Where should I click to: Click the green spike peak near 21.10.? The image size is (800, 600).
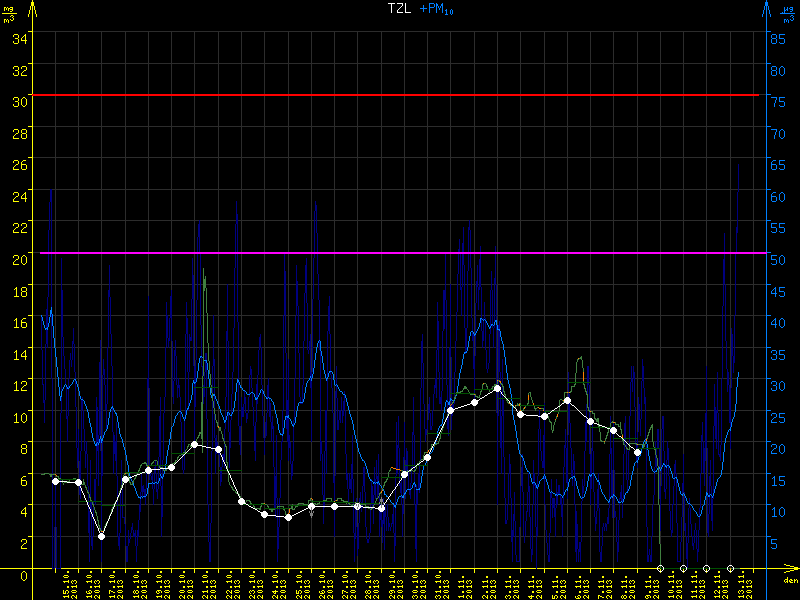tap(204, 270)
